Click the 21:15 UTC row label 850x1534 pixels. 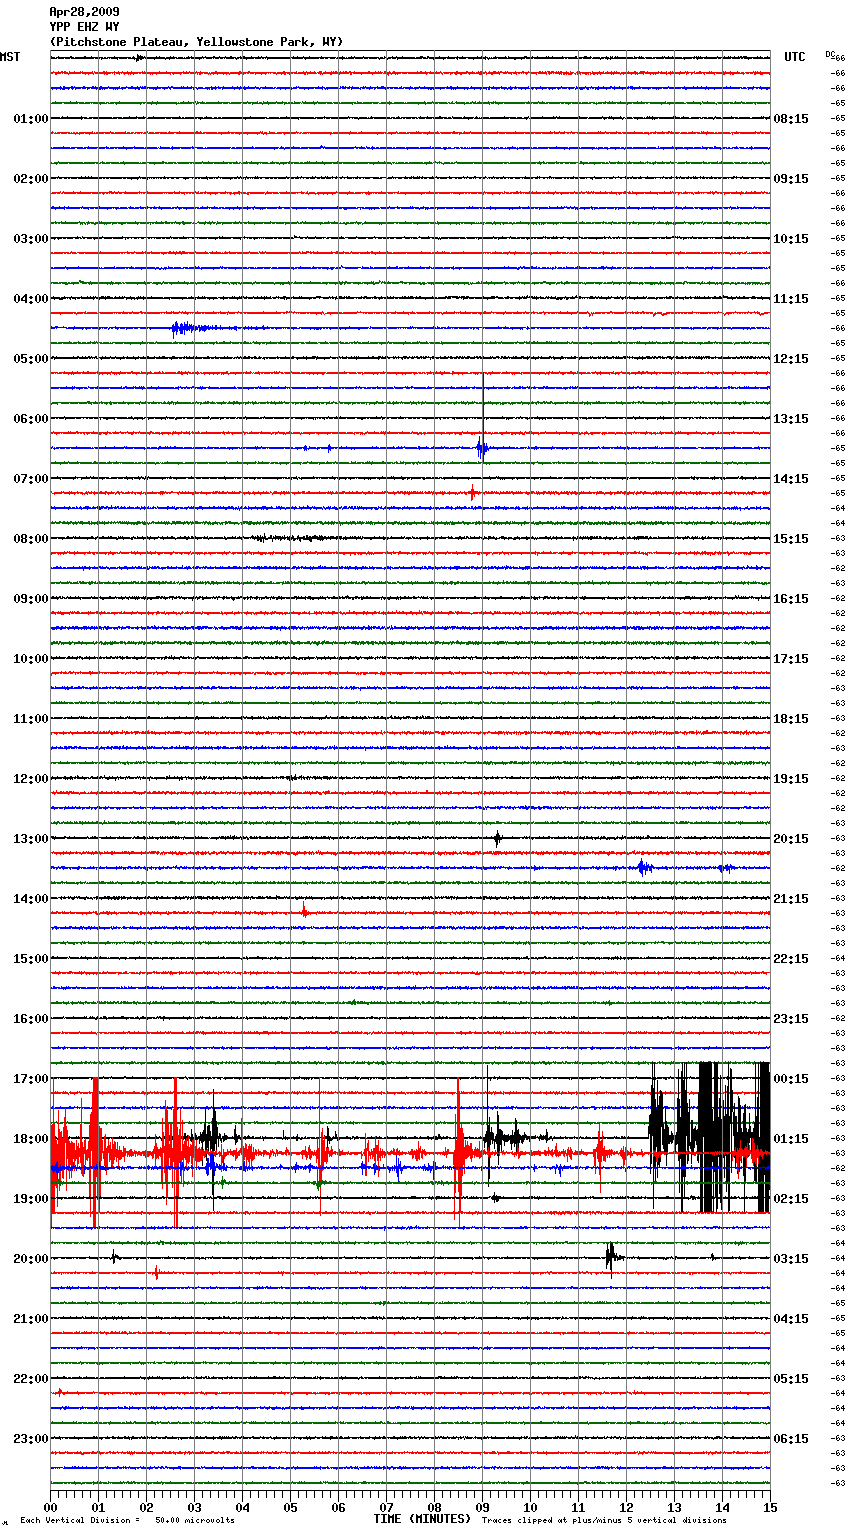point(791,899)
